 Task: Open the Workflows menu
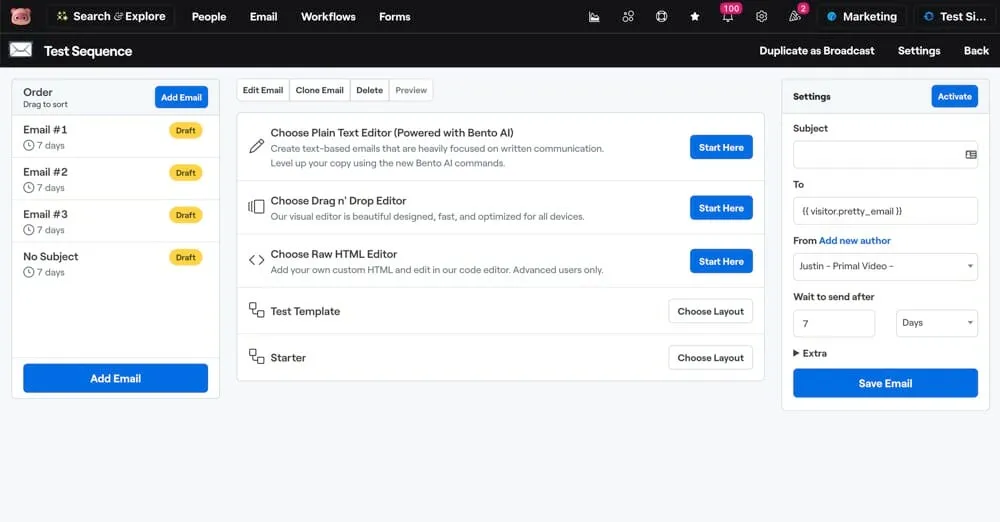tap(328, 17)
